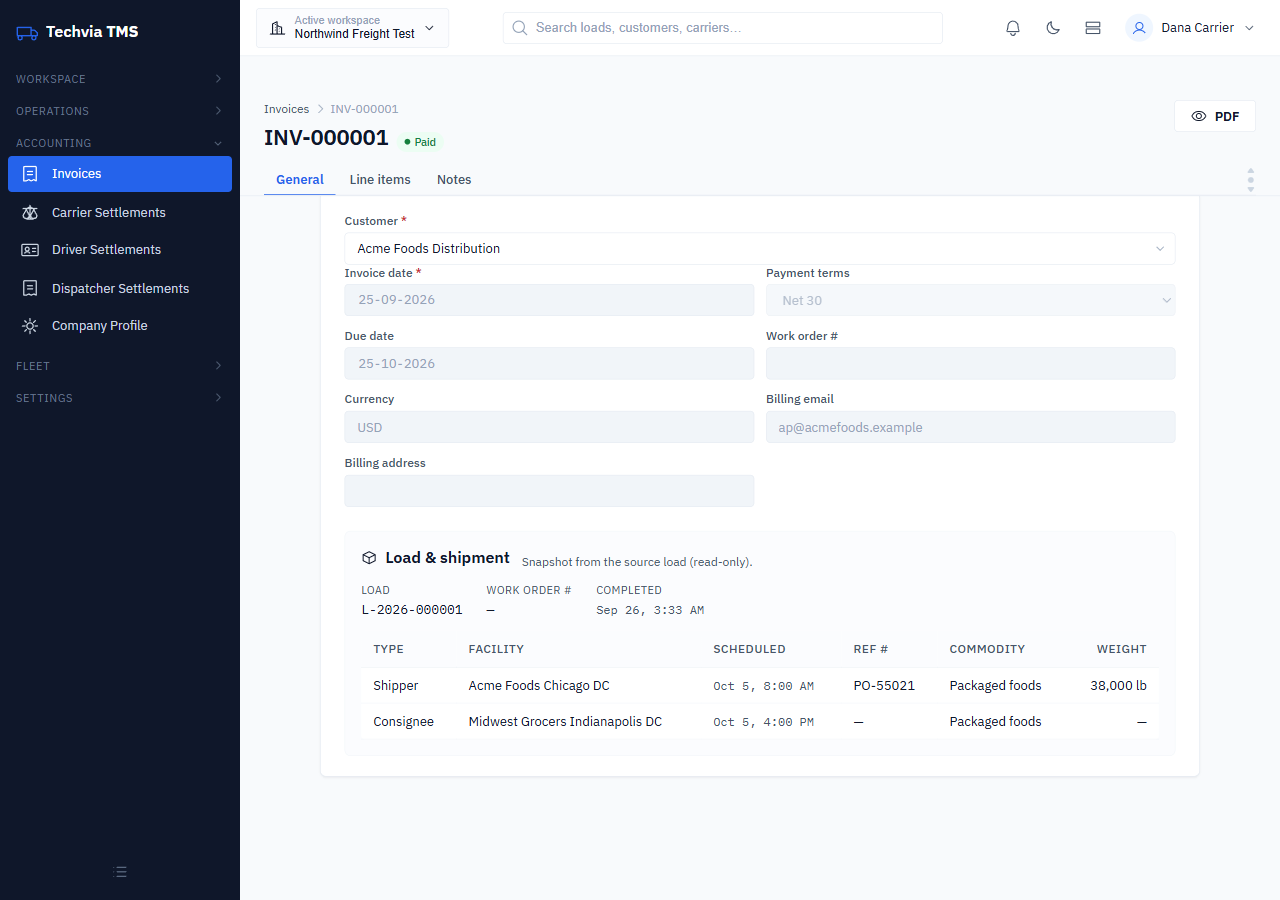Click the eye icon on PDF button

pos(1199,117)
